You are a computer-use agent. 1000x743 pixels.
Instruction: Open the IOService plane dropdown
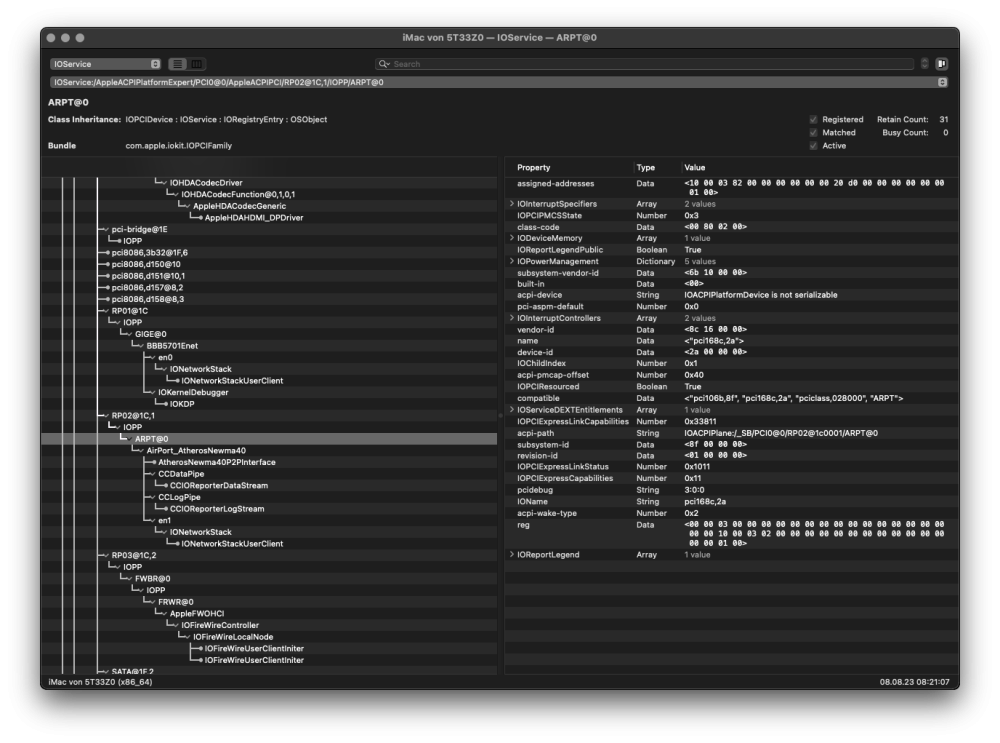105,64
